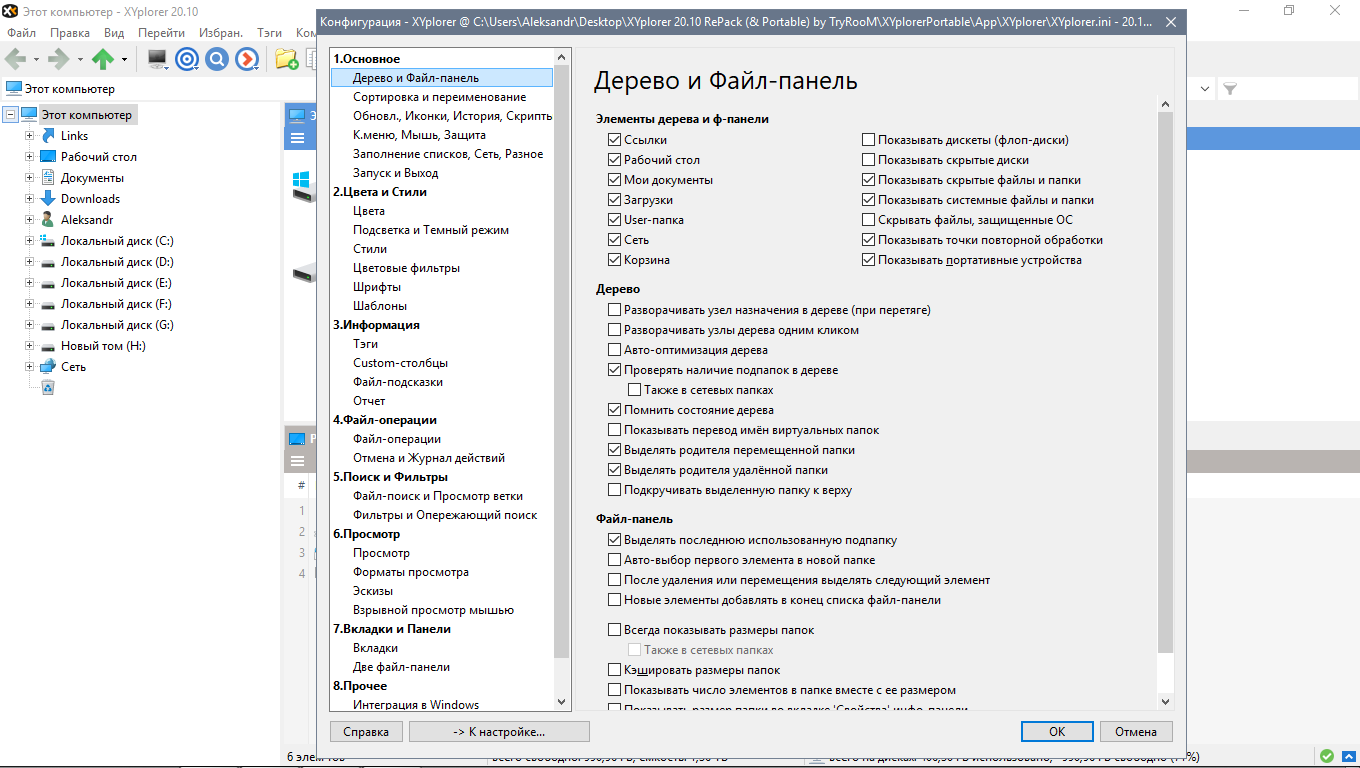Expand the Локальный диск (C:) tree node
The image size is (1360, 768).
point(29,241)
